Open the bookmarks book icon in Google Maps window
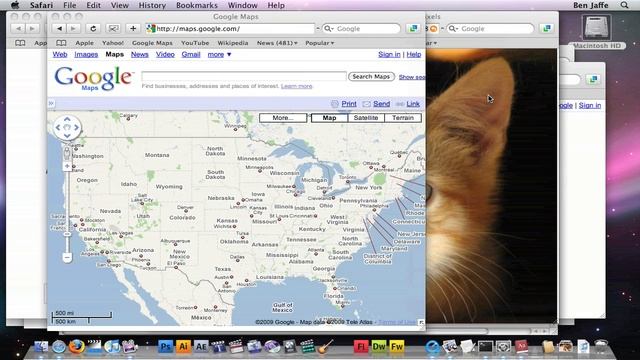Screen dimensions: 640x360 (61, 43)
